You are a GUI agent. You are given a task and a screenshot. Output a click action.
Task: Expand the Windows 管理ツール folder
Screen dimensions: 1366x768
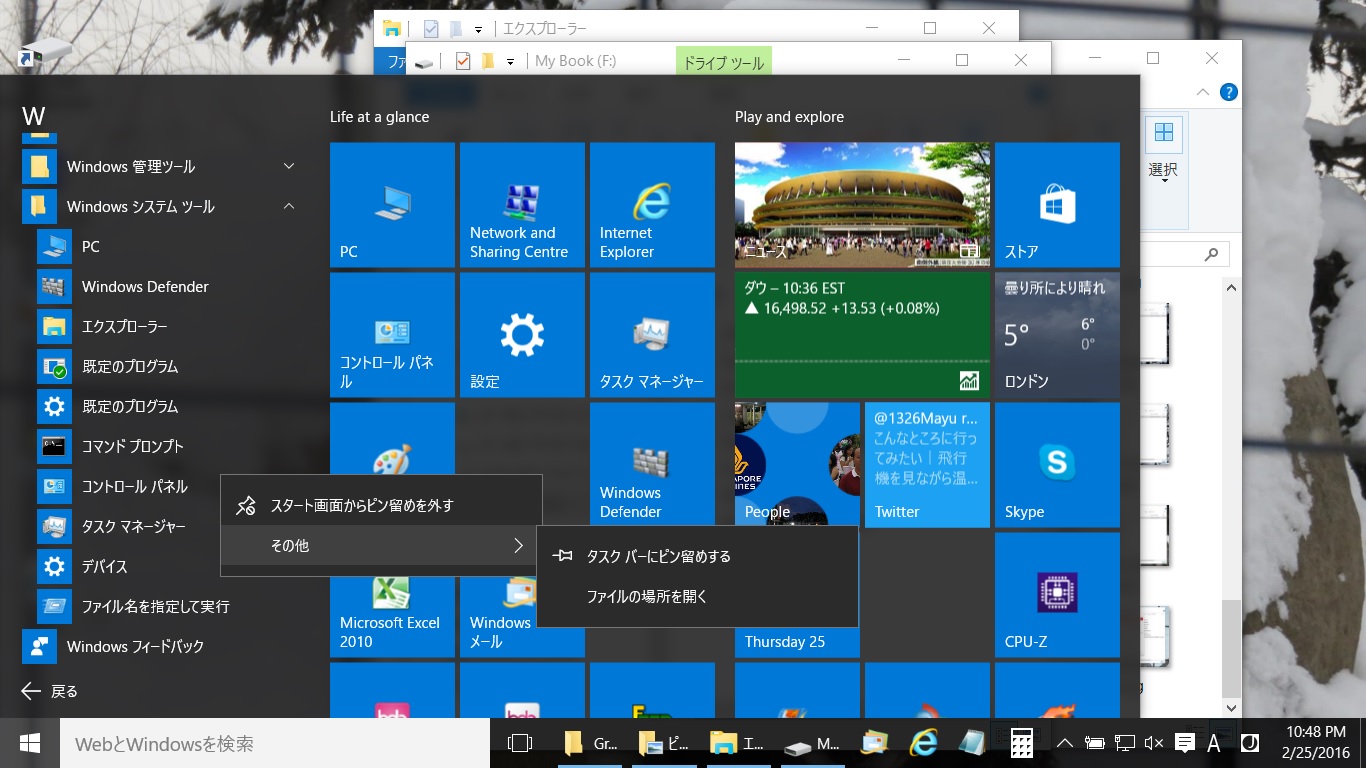(x=160, y=167)
